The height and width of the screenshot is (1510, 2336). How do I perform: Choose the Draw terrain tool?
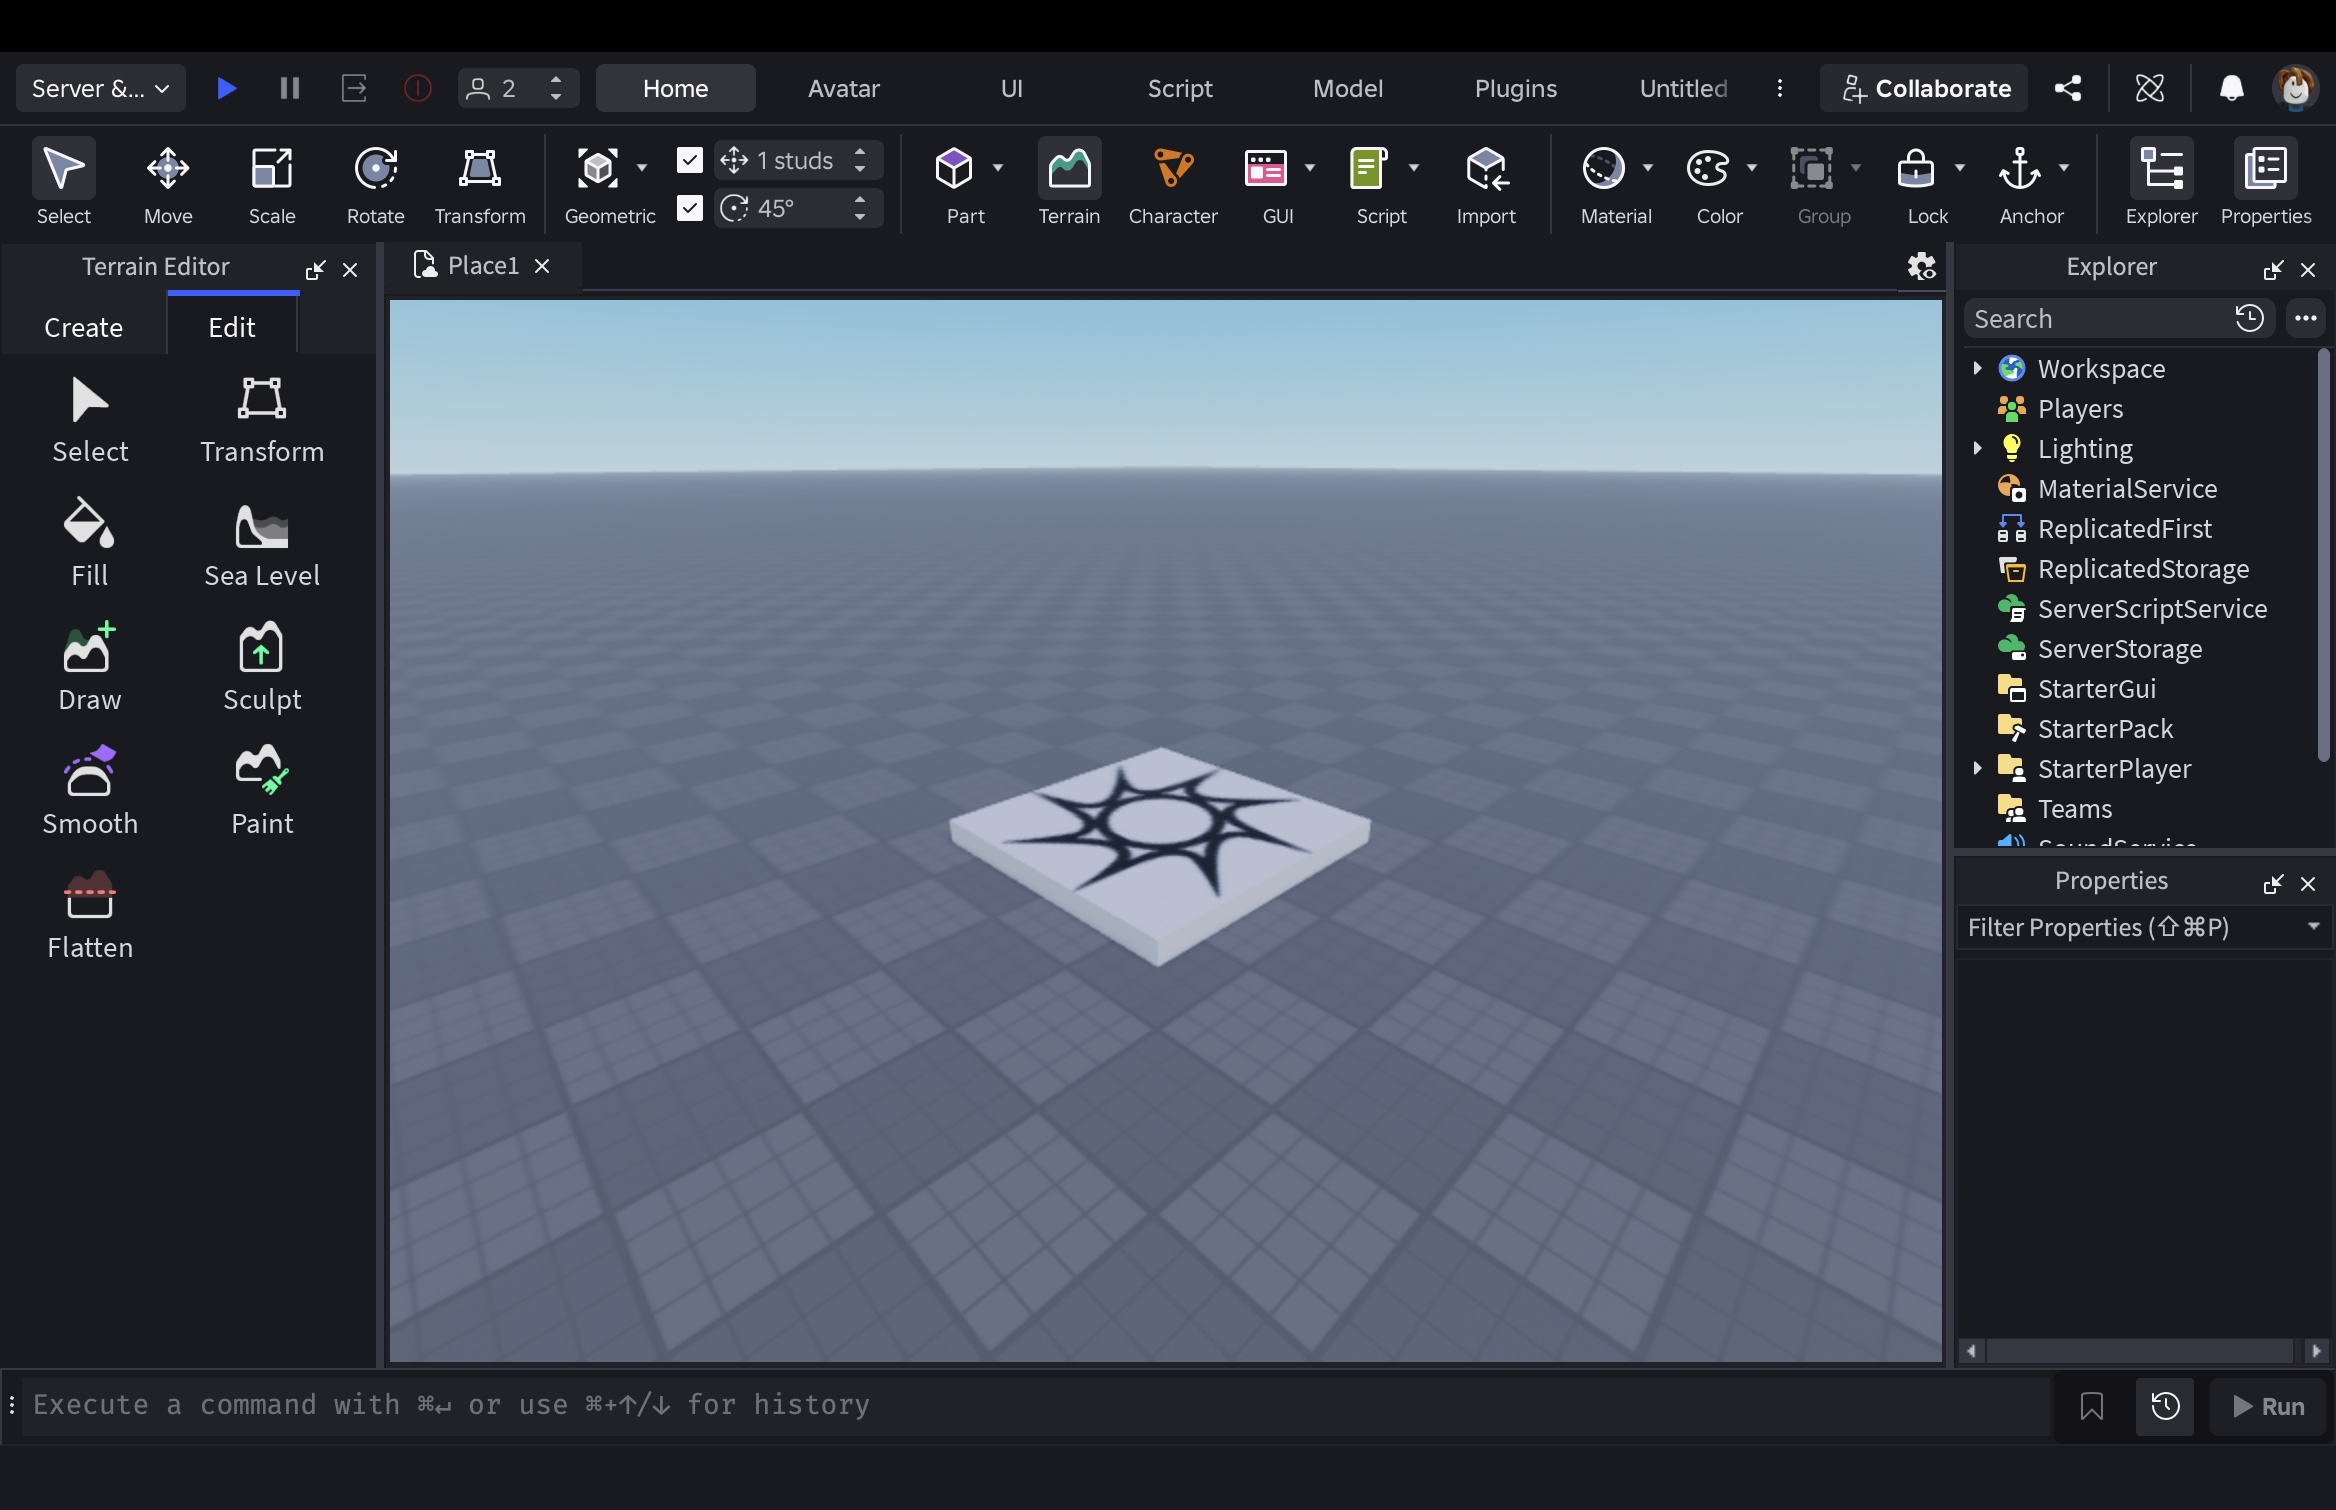[x=90, y=666]
